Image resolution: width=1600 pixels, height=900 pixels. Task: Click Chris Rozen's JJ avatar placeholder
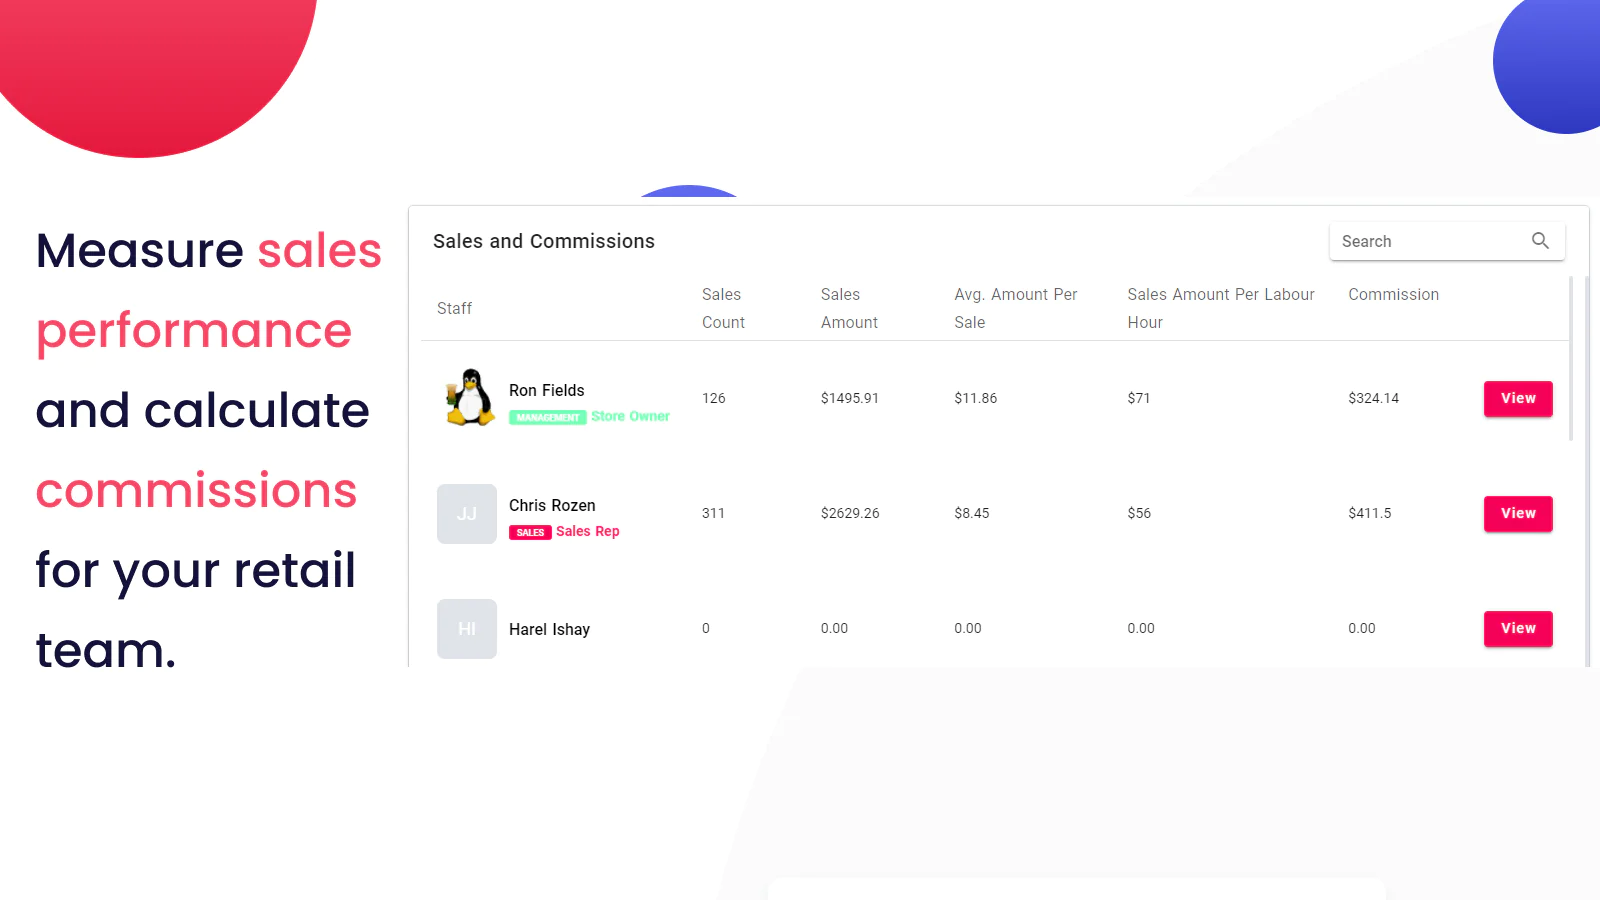coord(467,514)
